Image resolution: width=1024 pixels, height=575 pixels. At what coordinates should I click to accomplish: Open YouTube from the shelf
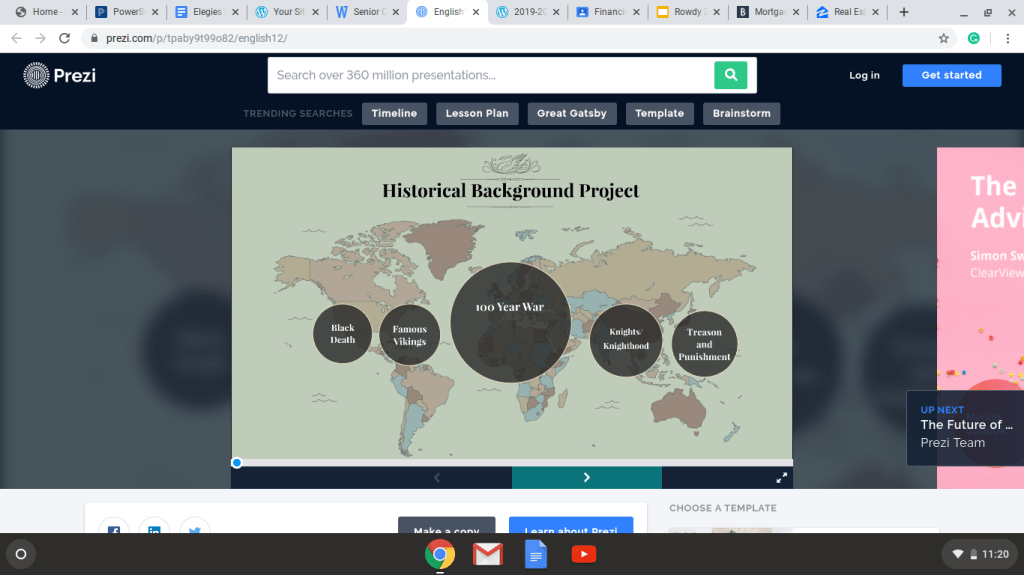[584, 553]
